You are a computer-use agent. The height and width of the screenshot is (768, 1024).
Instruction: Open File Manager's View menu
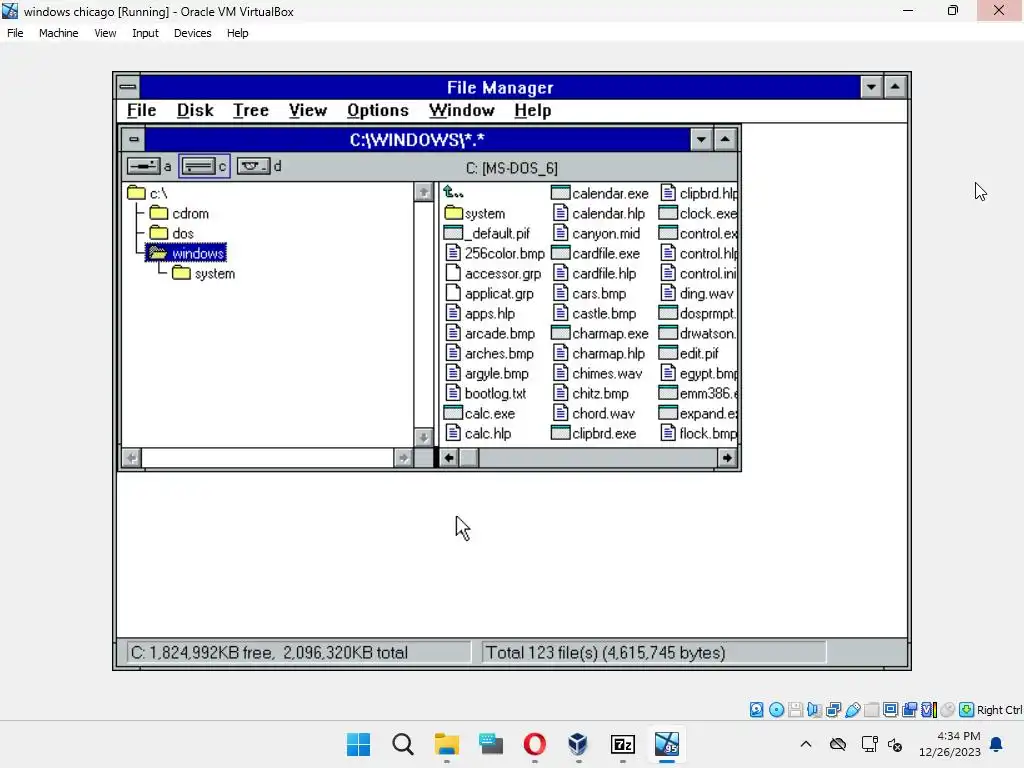pos(308,110)
